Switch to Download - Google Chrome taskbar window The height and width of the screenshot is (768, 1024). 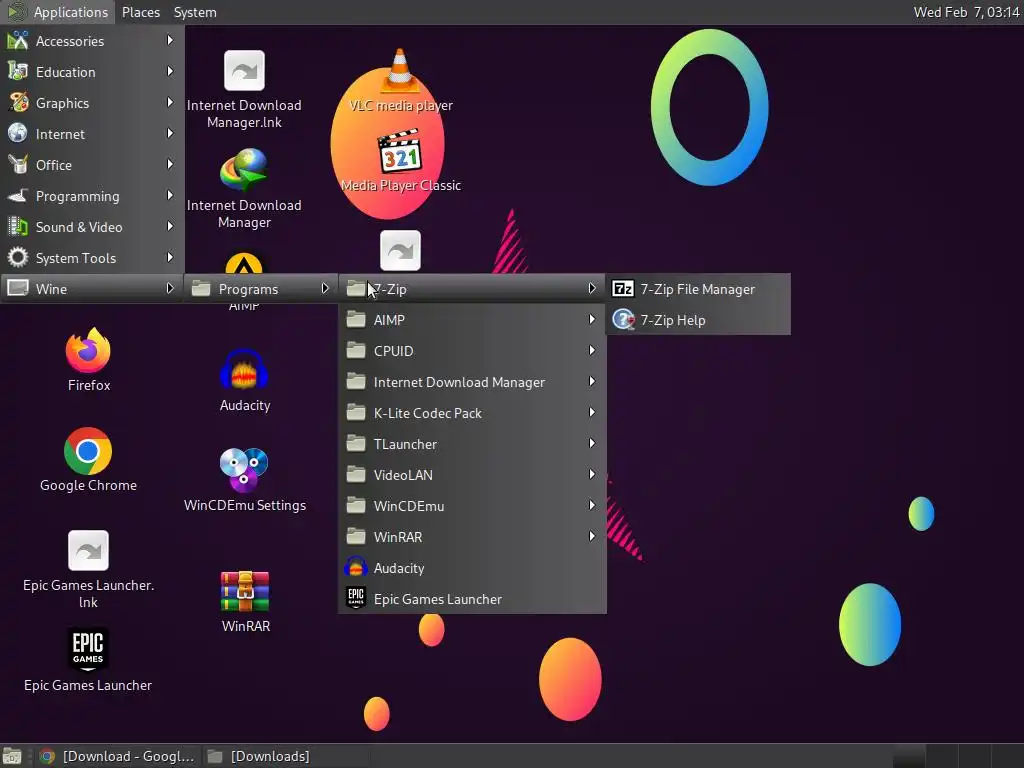click(x=118, y=756)
